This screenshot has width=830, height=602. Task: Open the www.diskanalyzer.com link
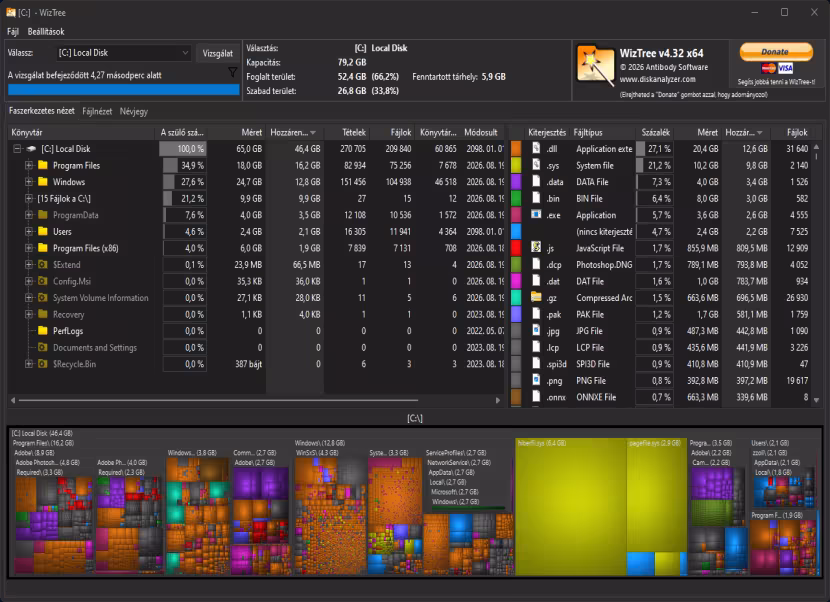tap(657, 79)
